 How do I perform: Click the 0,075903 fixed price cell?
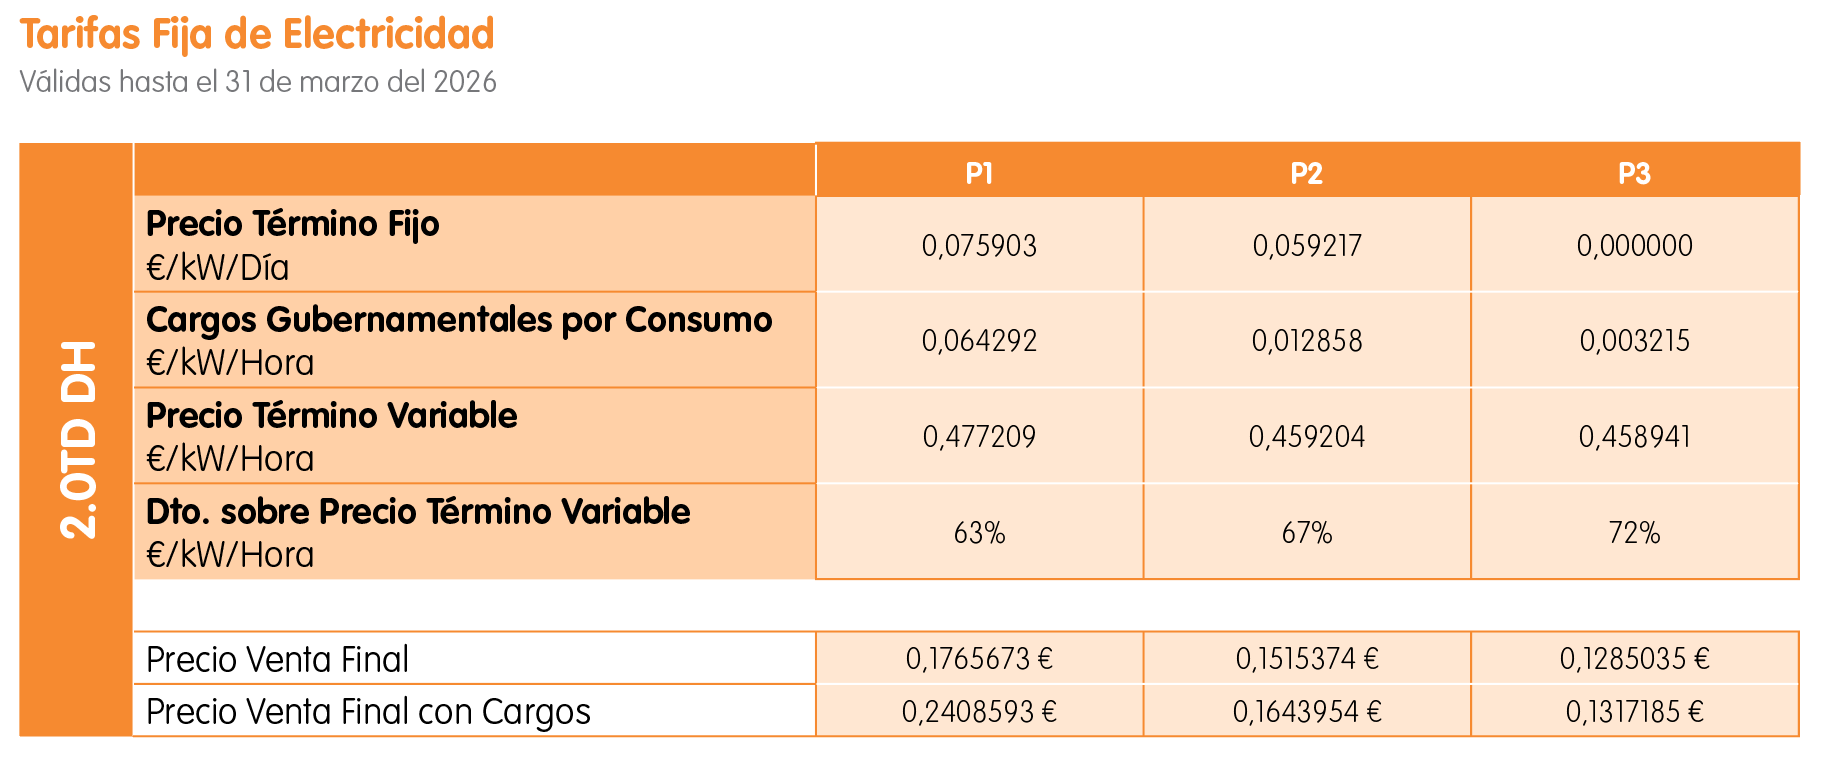[x=979, y=246]
